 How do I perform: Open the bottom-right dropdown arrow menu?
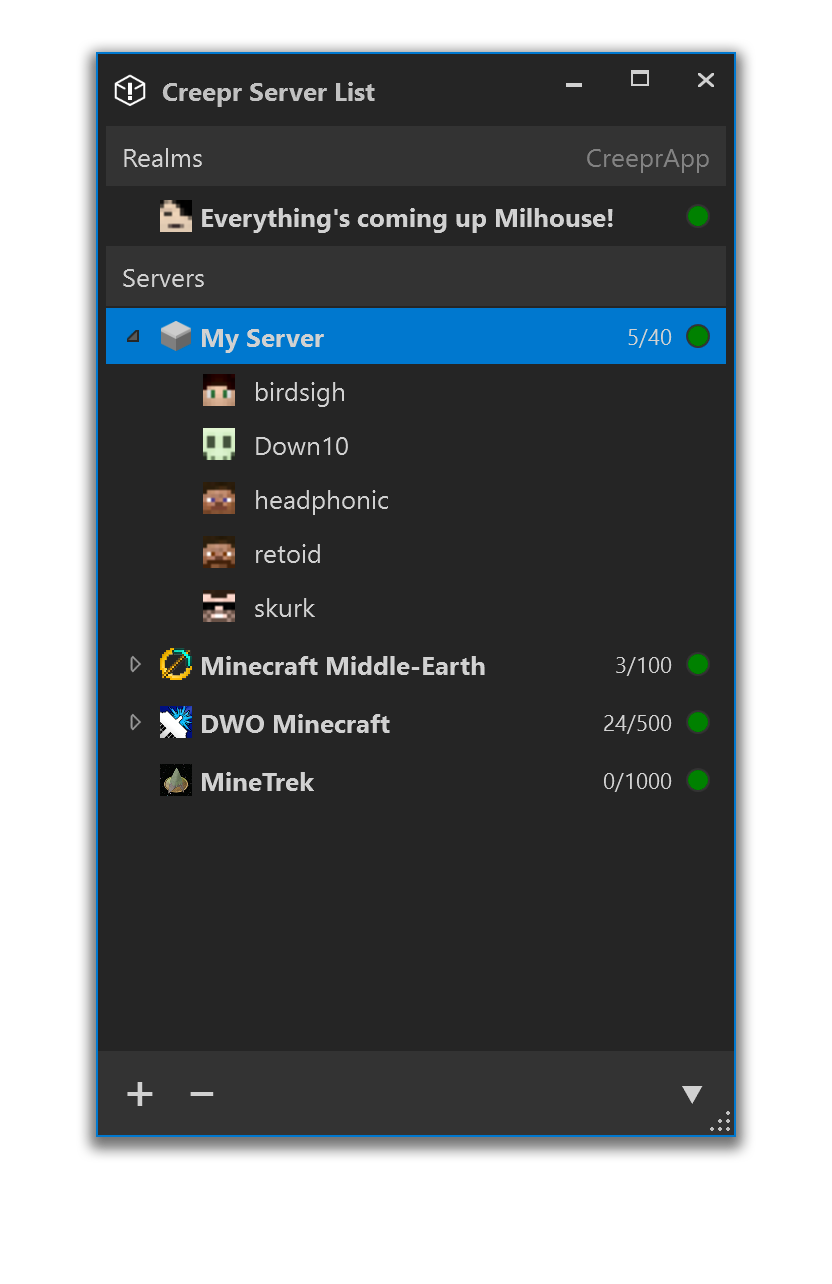[692, 1094]
